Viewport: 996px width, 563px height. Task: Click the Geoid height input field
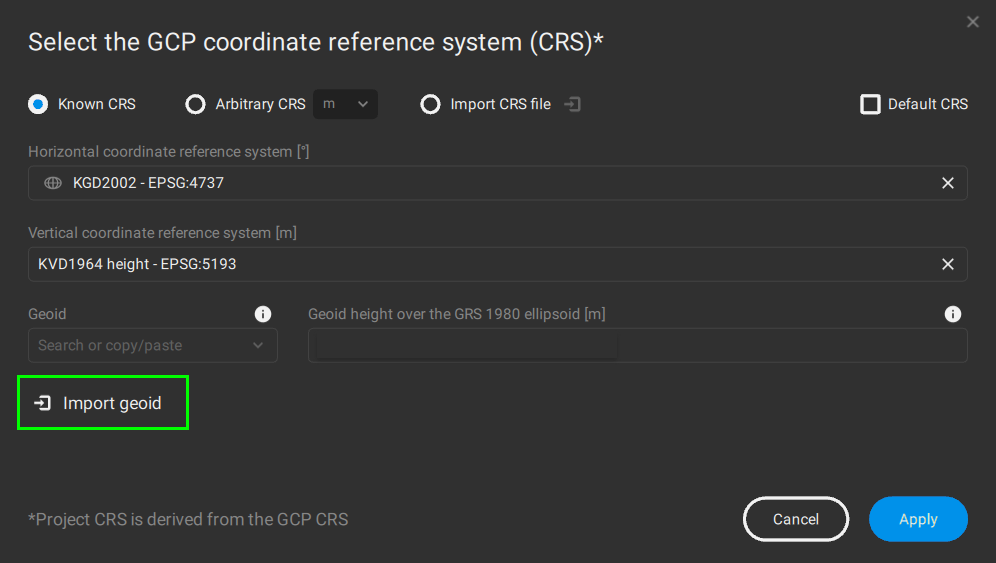pos(637,345)
